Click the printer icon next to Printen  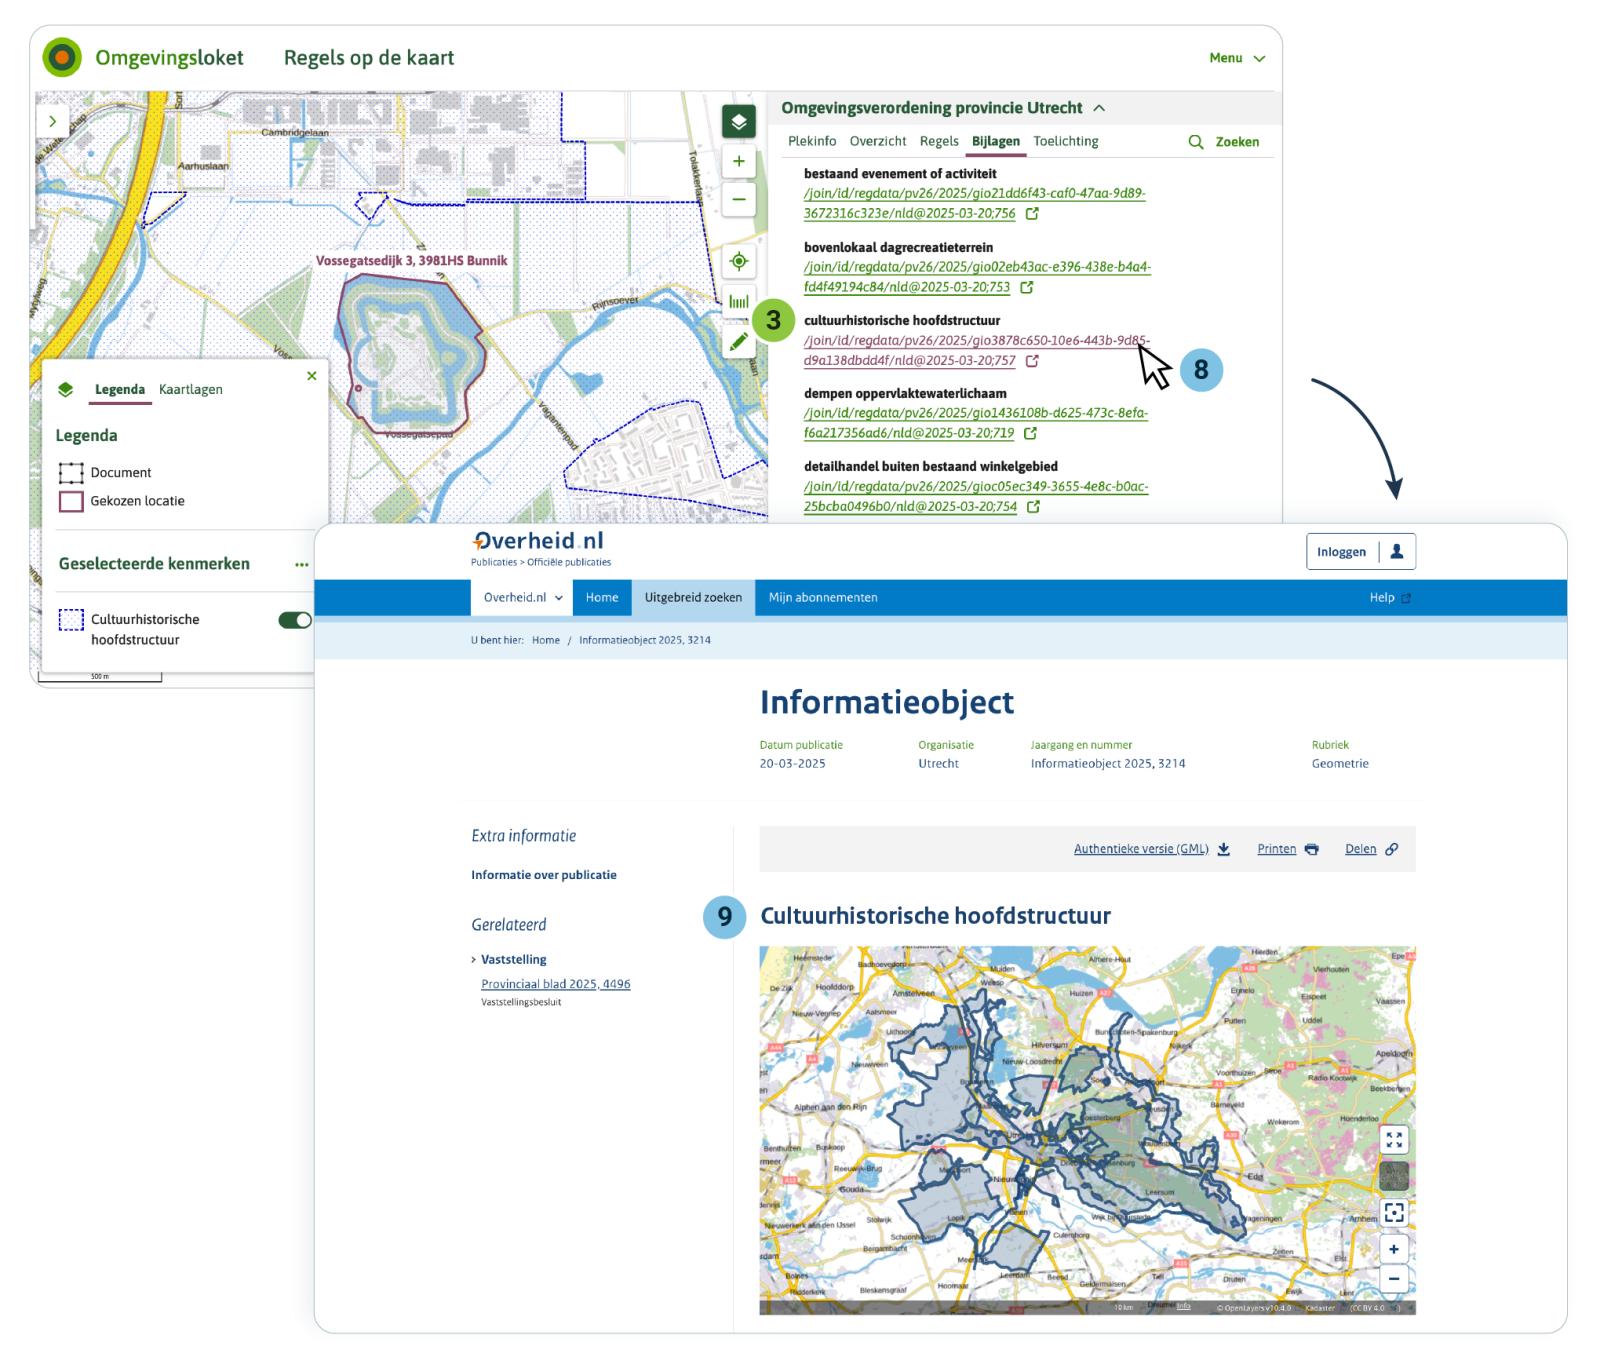1311,848
